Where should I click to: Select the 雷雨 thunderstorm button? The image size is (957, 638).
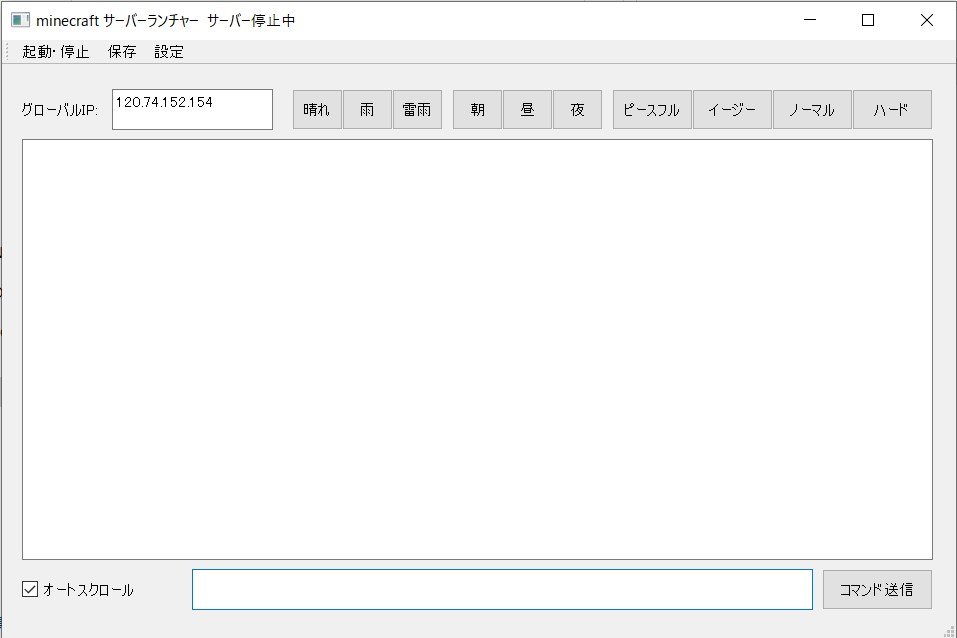click(x=417, y=110)
